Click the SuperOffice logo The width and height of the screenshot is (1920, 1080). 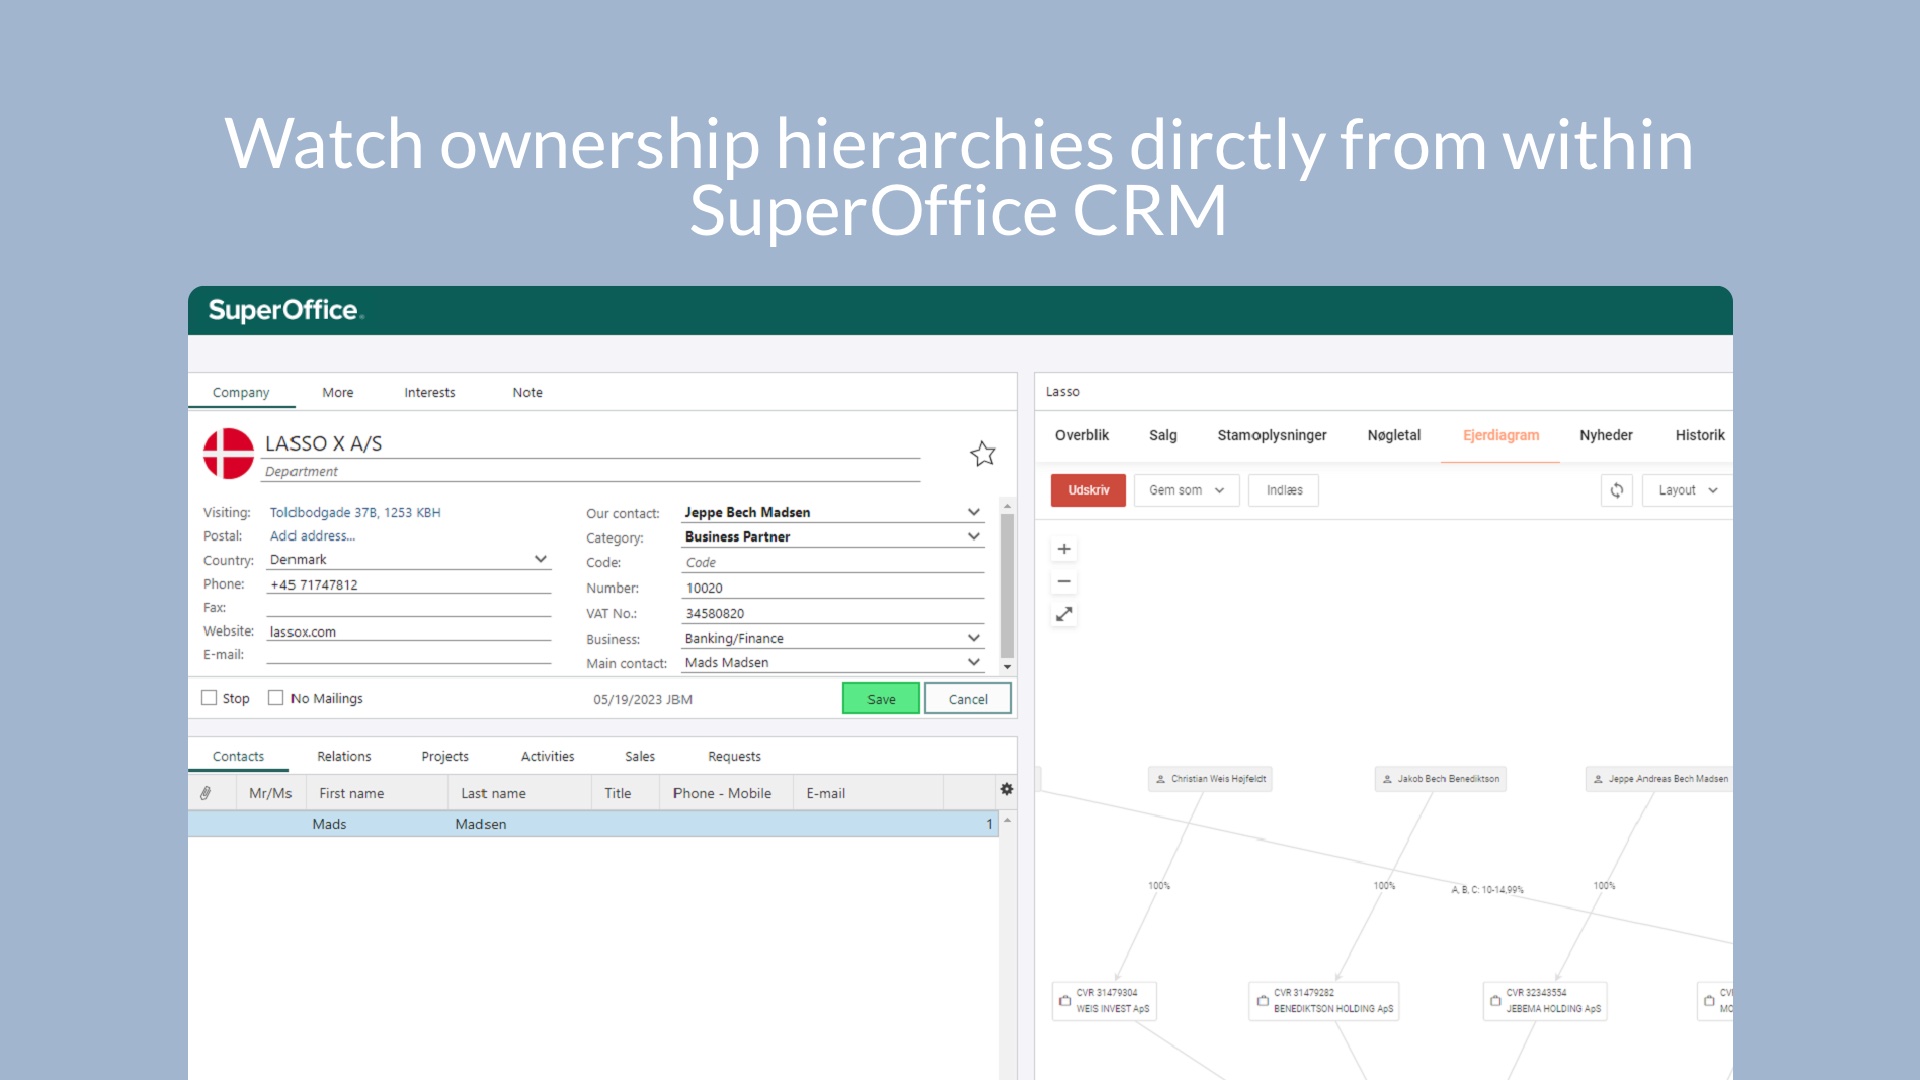pyautogui.click(x=285, y=311)
